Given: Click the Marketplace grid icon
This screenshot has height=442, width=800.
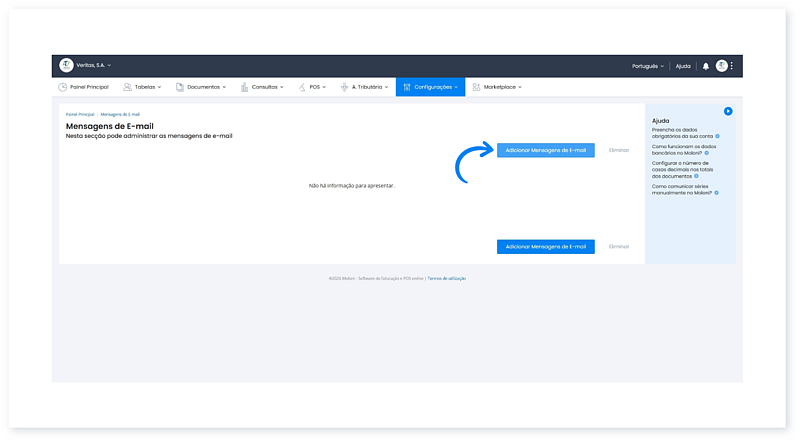Looking at the screenshot, I should [x=476, y=87].
